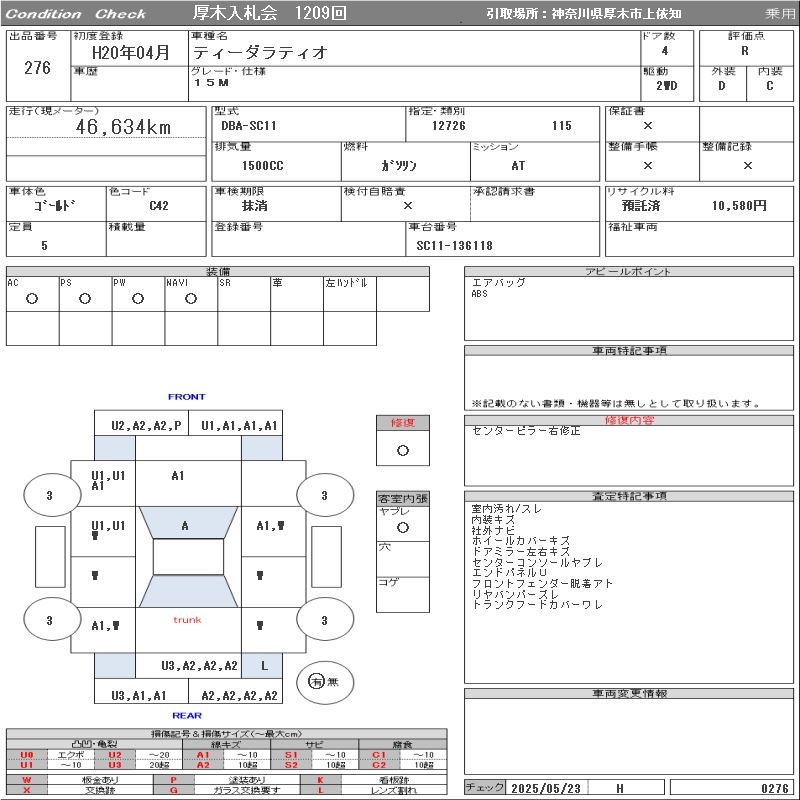Click the mileage value 46,634km

(123, 127)
